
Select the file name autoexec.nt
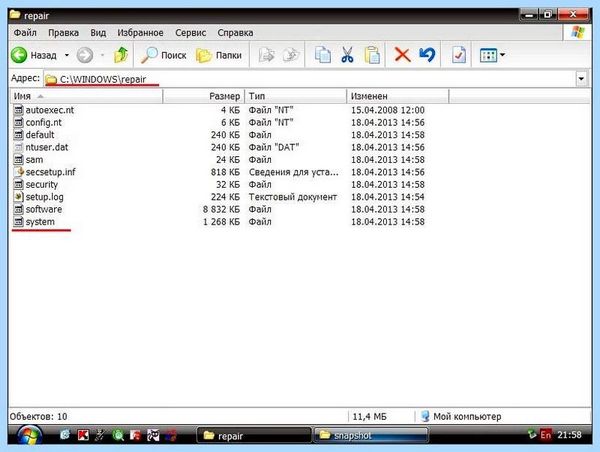pos(50,110)
